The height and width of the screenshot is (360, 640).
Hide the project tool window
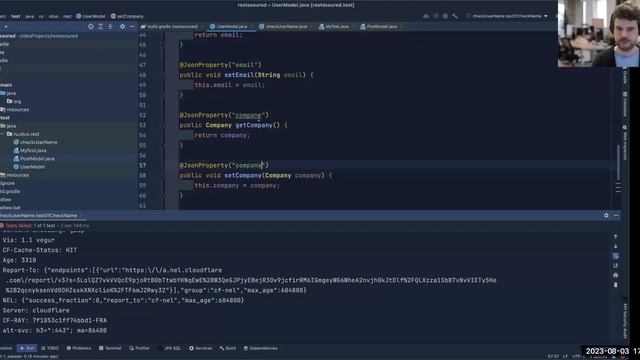tap(132, 27)
